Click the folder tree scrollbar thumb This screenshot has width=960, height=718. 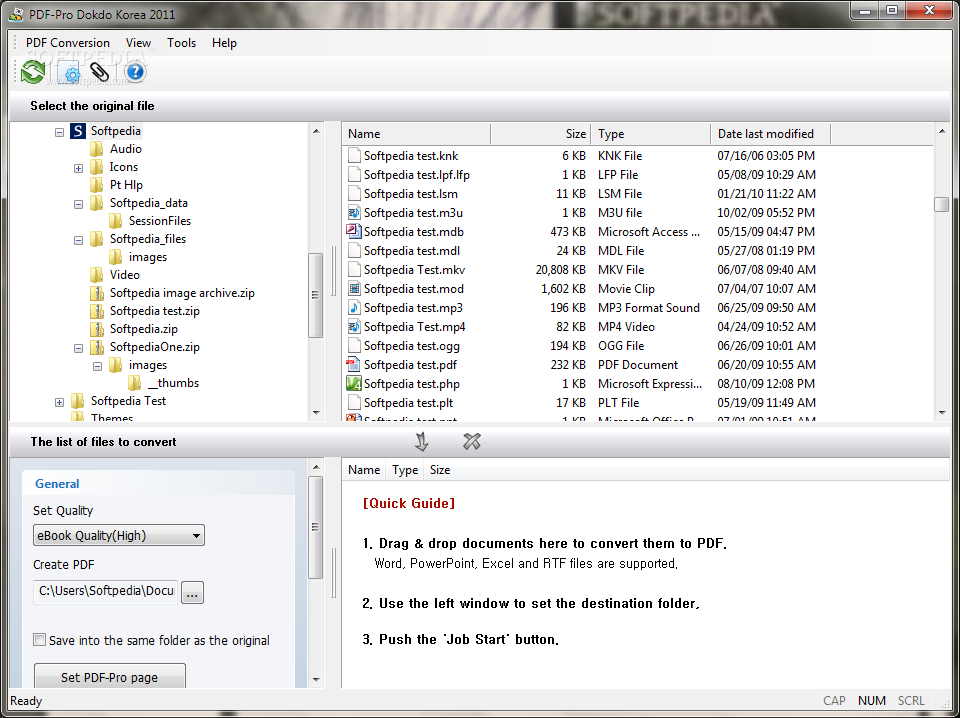pos(316,295)
